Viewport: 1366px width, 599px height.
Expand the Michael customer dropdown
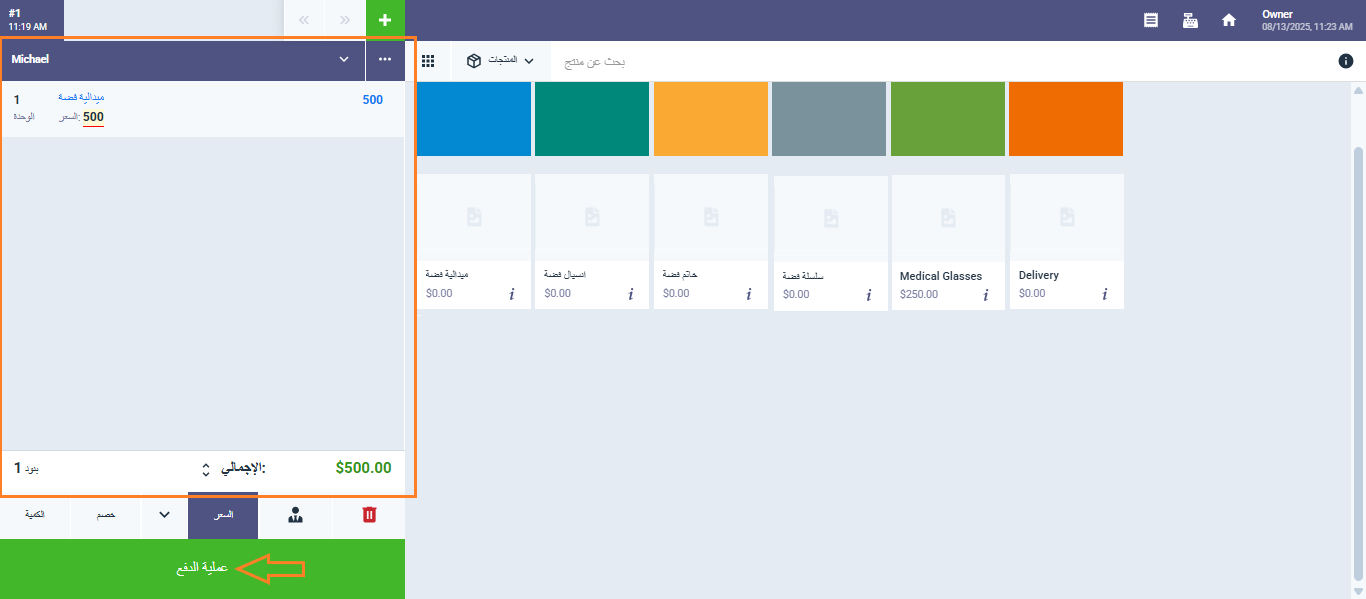pyautogui.click(x=344, y=60)
